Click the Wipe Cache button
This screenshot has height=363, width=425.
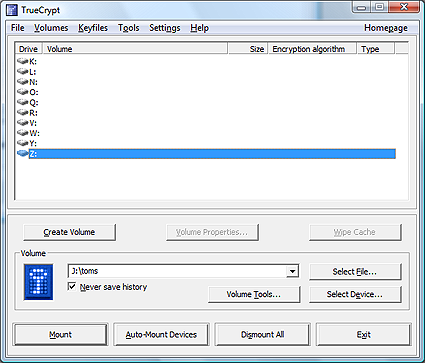coord(355,232)
